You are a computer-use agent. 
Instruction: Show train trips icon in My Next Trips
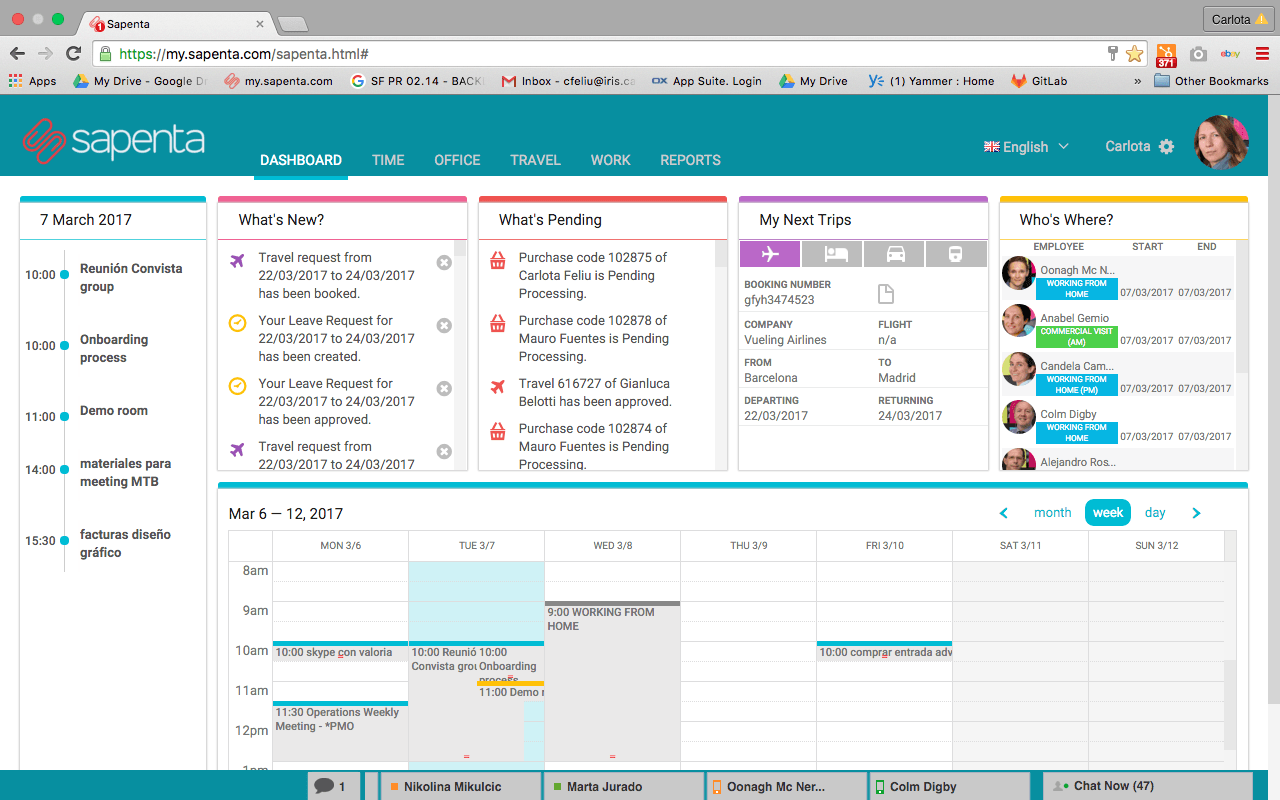click(x=956, y=254)
